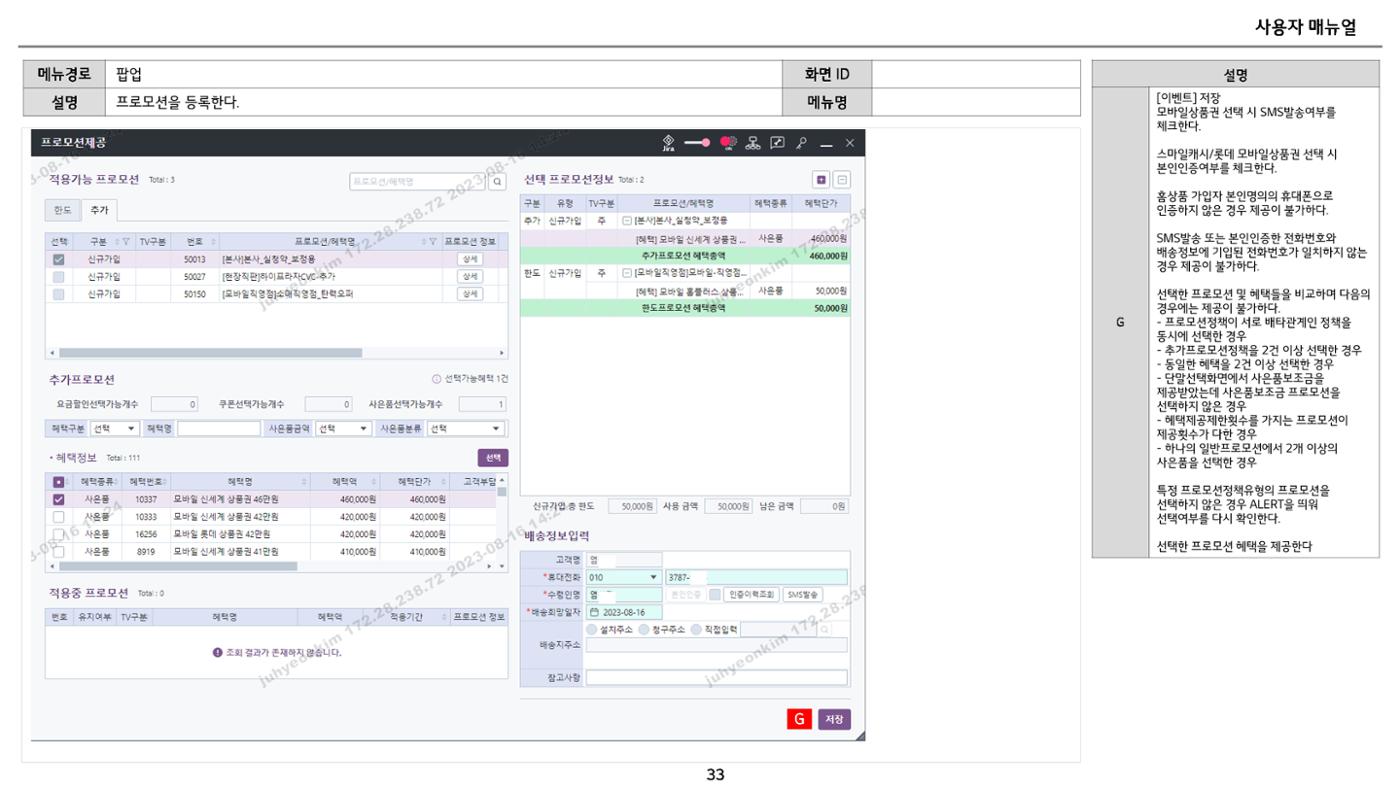The width and height of the screenshot is (1400, 788).
Task: Open the 사은품금액 dropdown
Action: (x=343, y=428)
